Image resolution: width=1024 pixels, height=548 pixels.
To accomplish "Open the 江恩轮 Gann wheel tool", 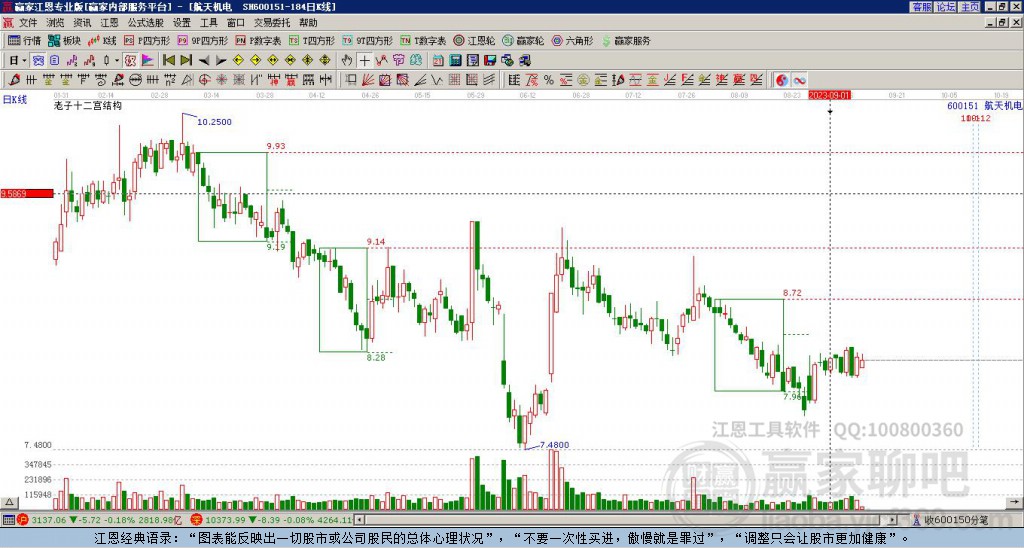I will click(x=474, y=40).
